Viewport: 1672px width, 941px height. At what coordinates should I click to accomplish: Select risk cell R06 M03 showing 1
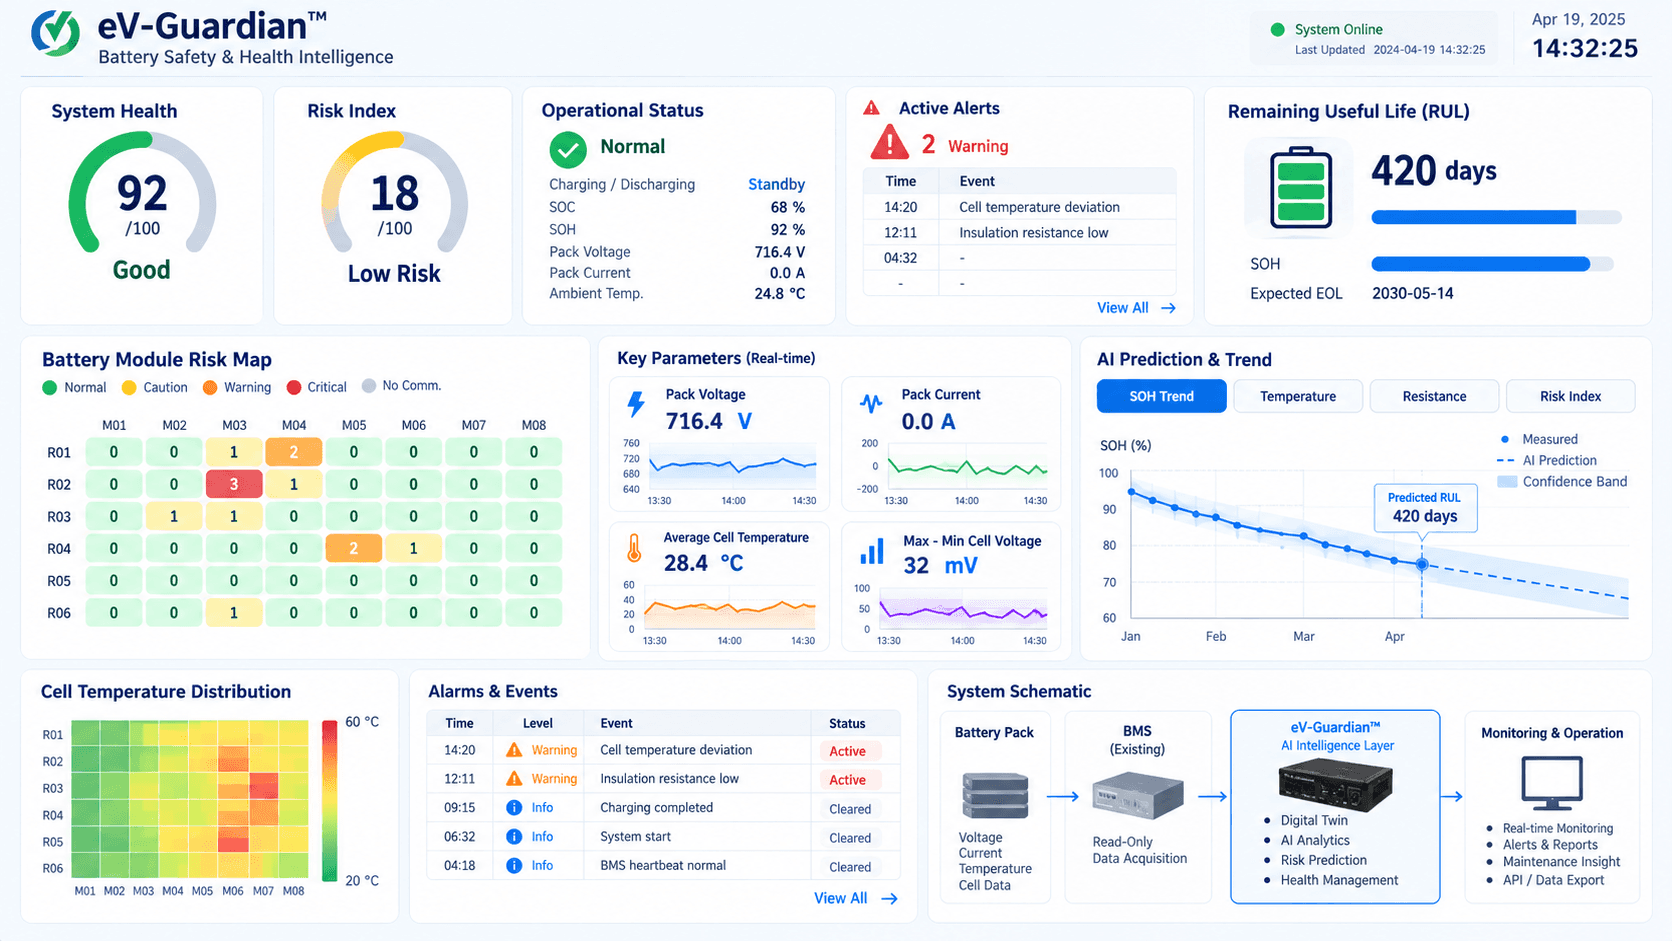[x=234, y=612]
